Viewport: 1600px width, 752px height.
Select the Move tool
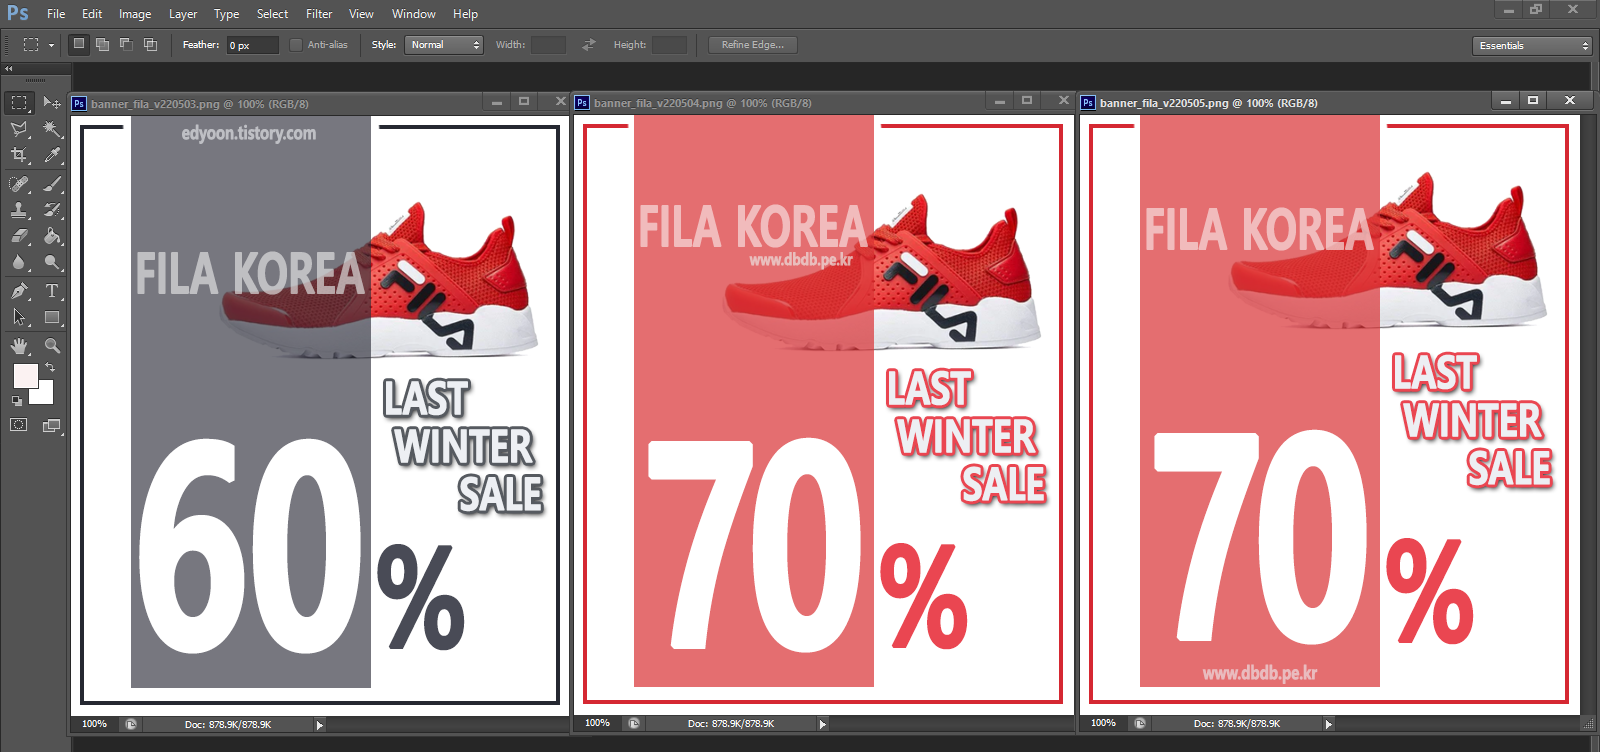point(52,103)
